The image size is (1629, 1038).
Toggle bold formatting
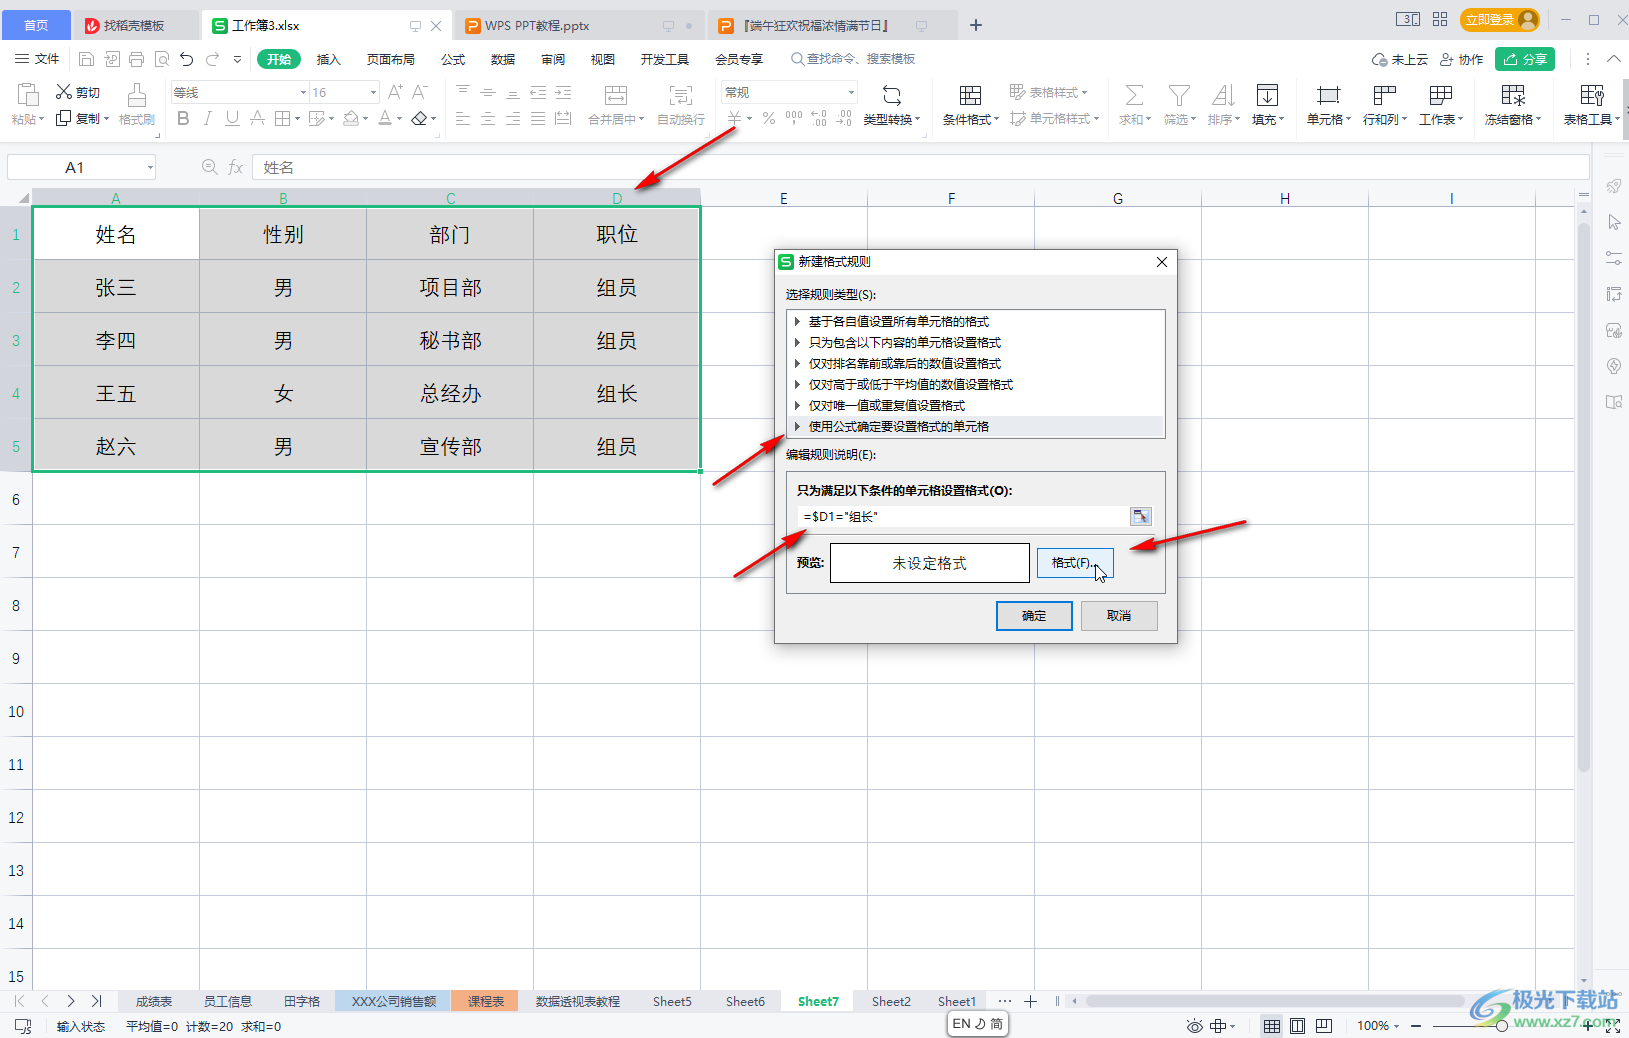[183, 119]
